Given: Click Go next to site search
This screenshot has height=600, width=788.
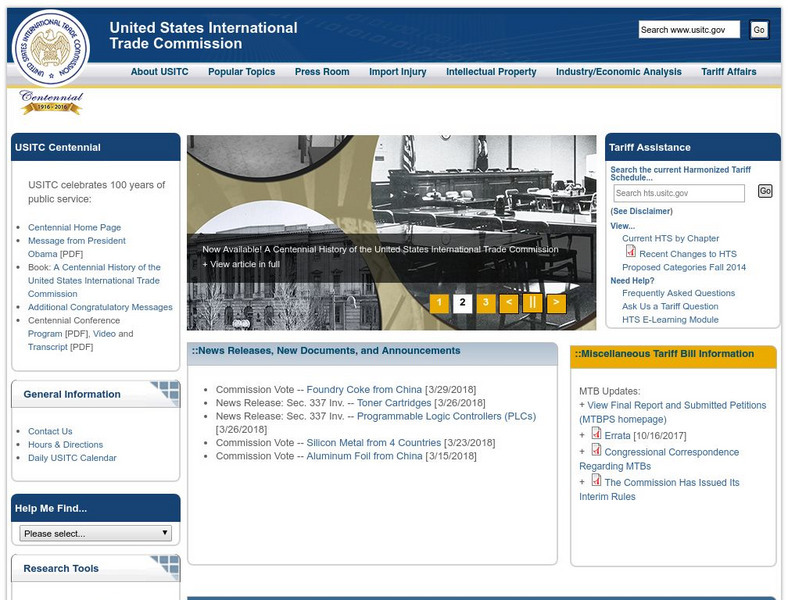Looking at the screenshot, I should click(759, 30).
